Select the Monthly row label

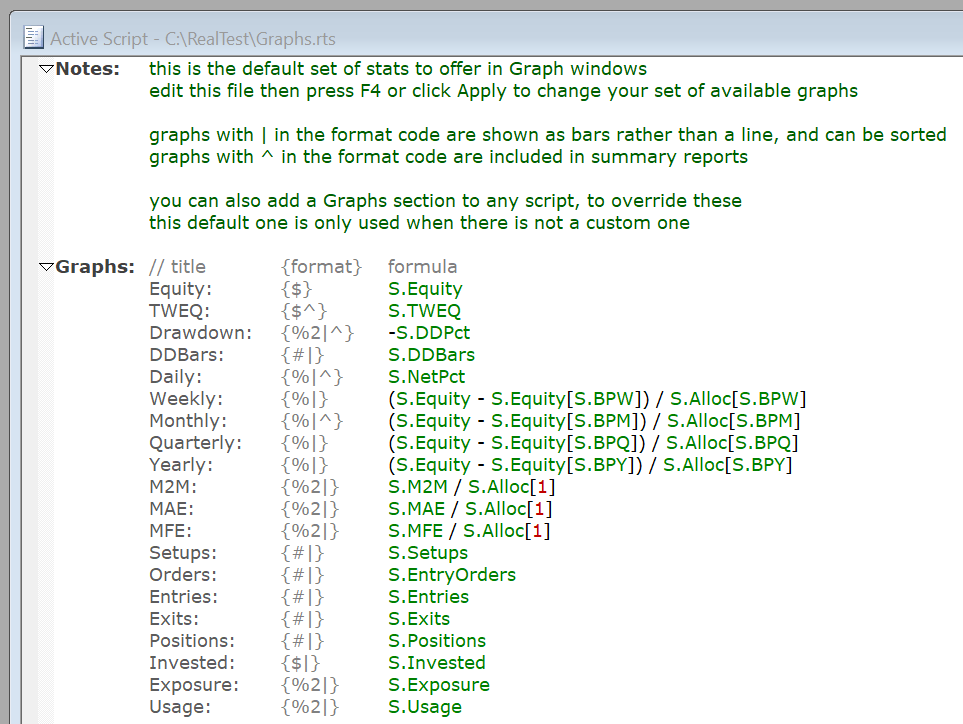(188, 421)
